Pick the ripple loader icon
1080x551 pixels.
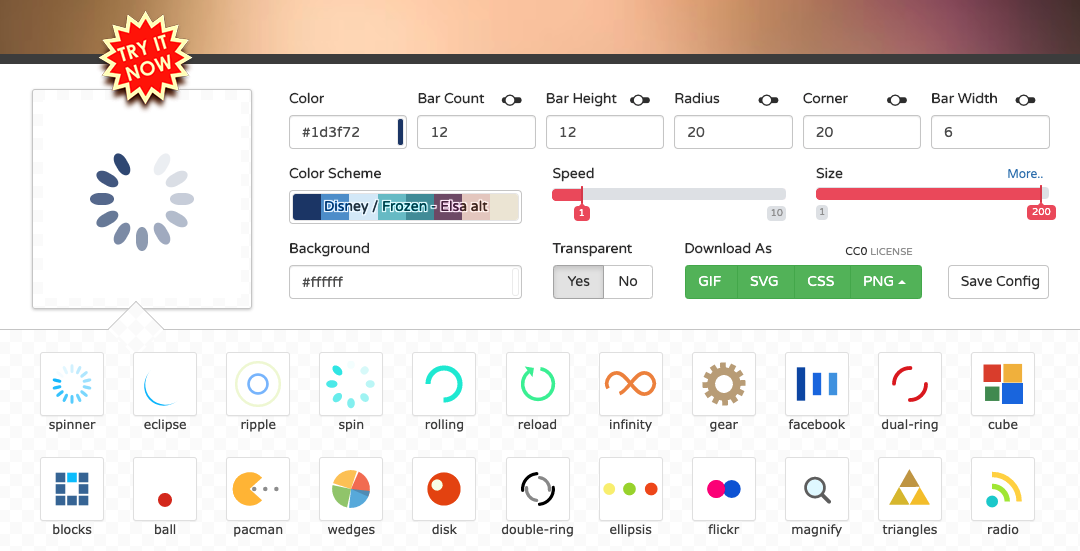[x=258, y=384]
